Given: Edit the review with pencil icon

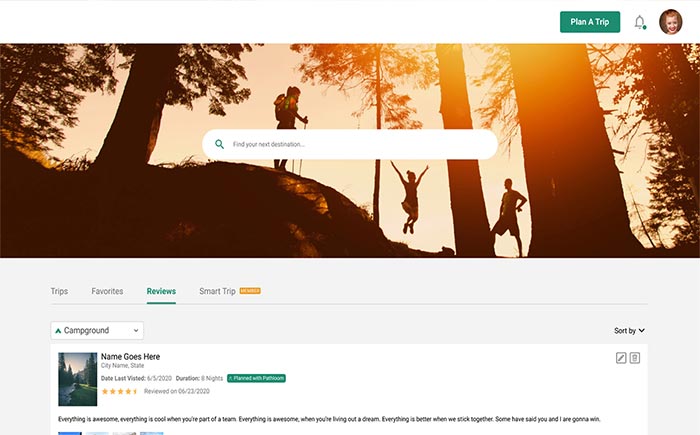Looking at the screenshot, I should pyautogui.click(x=621, y=358).
